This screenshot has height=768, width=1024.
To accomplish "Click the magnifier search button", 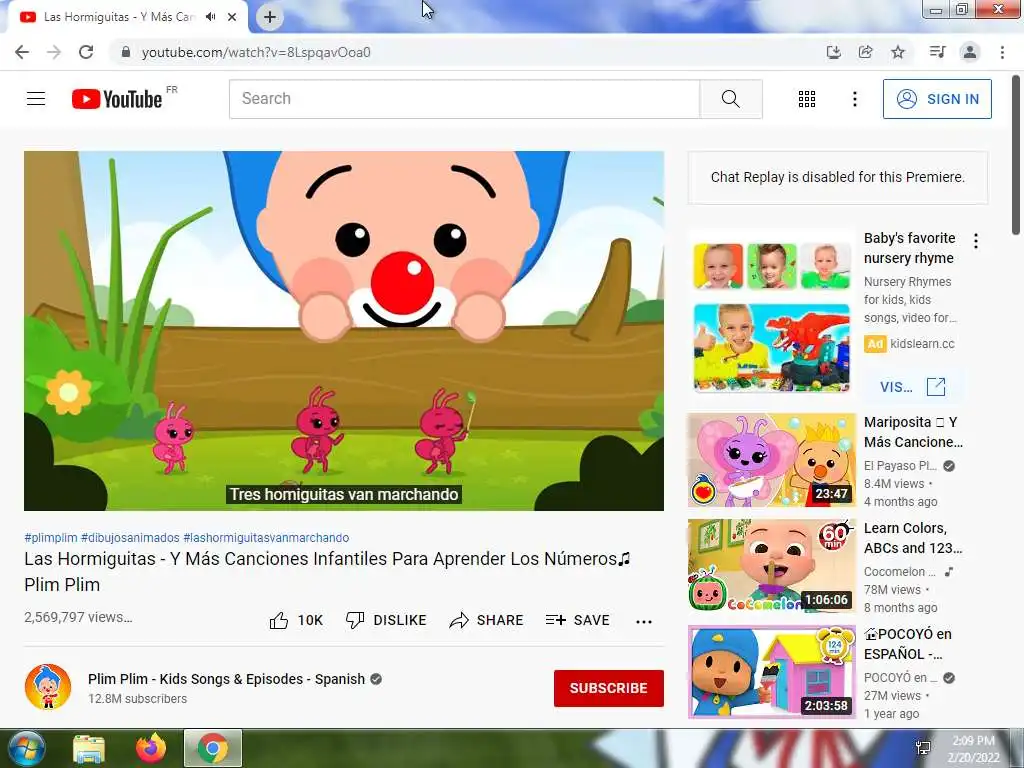I will point(731,99).
